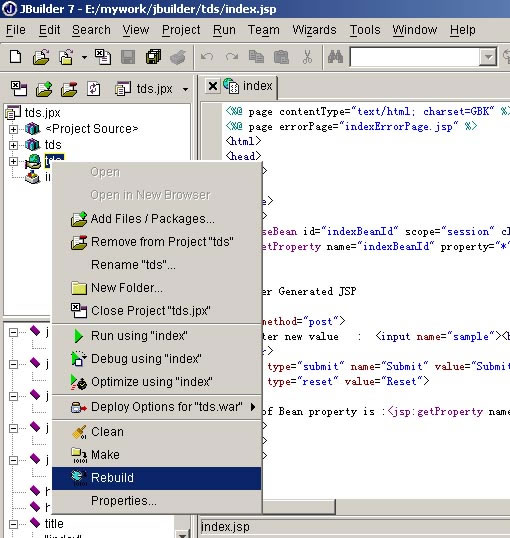Click the binoculars Find icon
Image resolution: width=510 pixels, height=538 pixels.
[x=335, y=57]
